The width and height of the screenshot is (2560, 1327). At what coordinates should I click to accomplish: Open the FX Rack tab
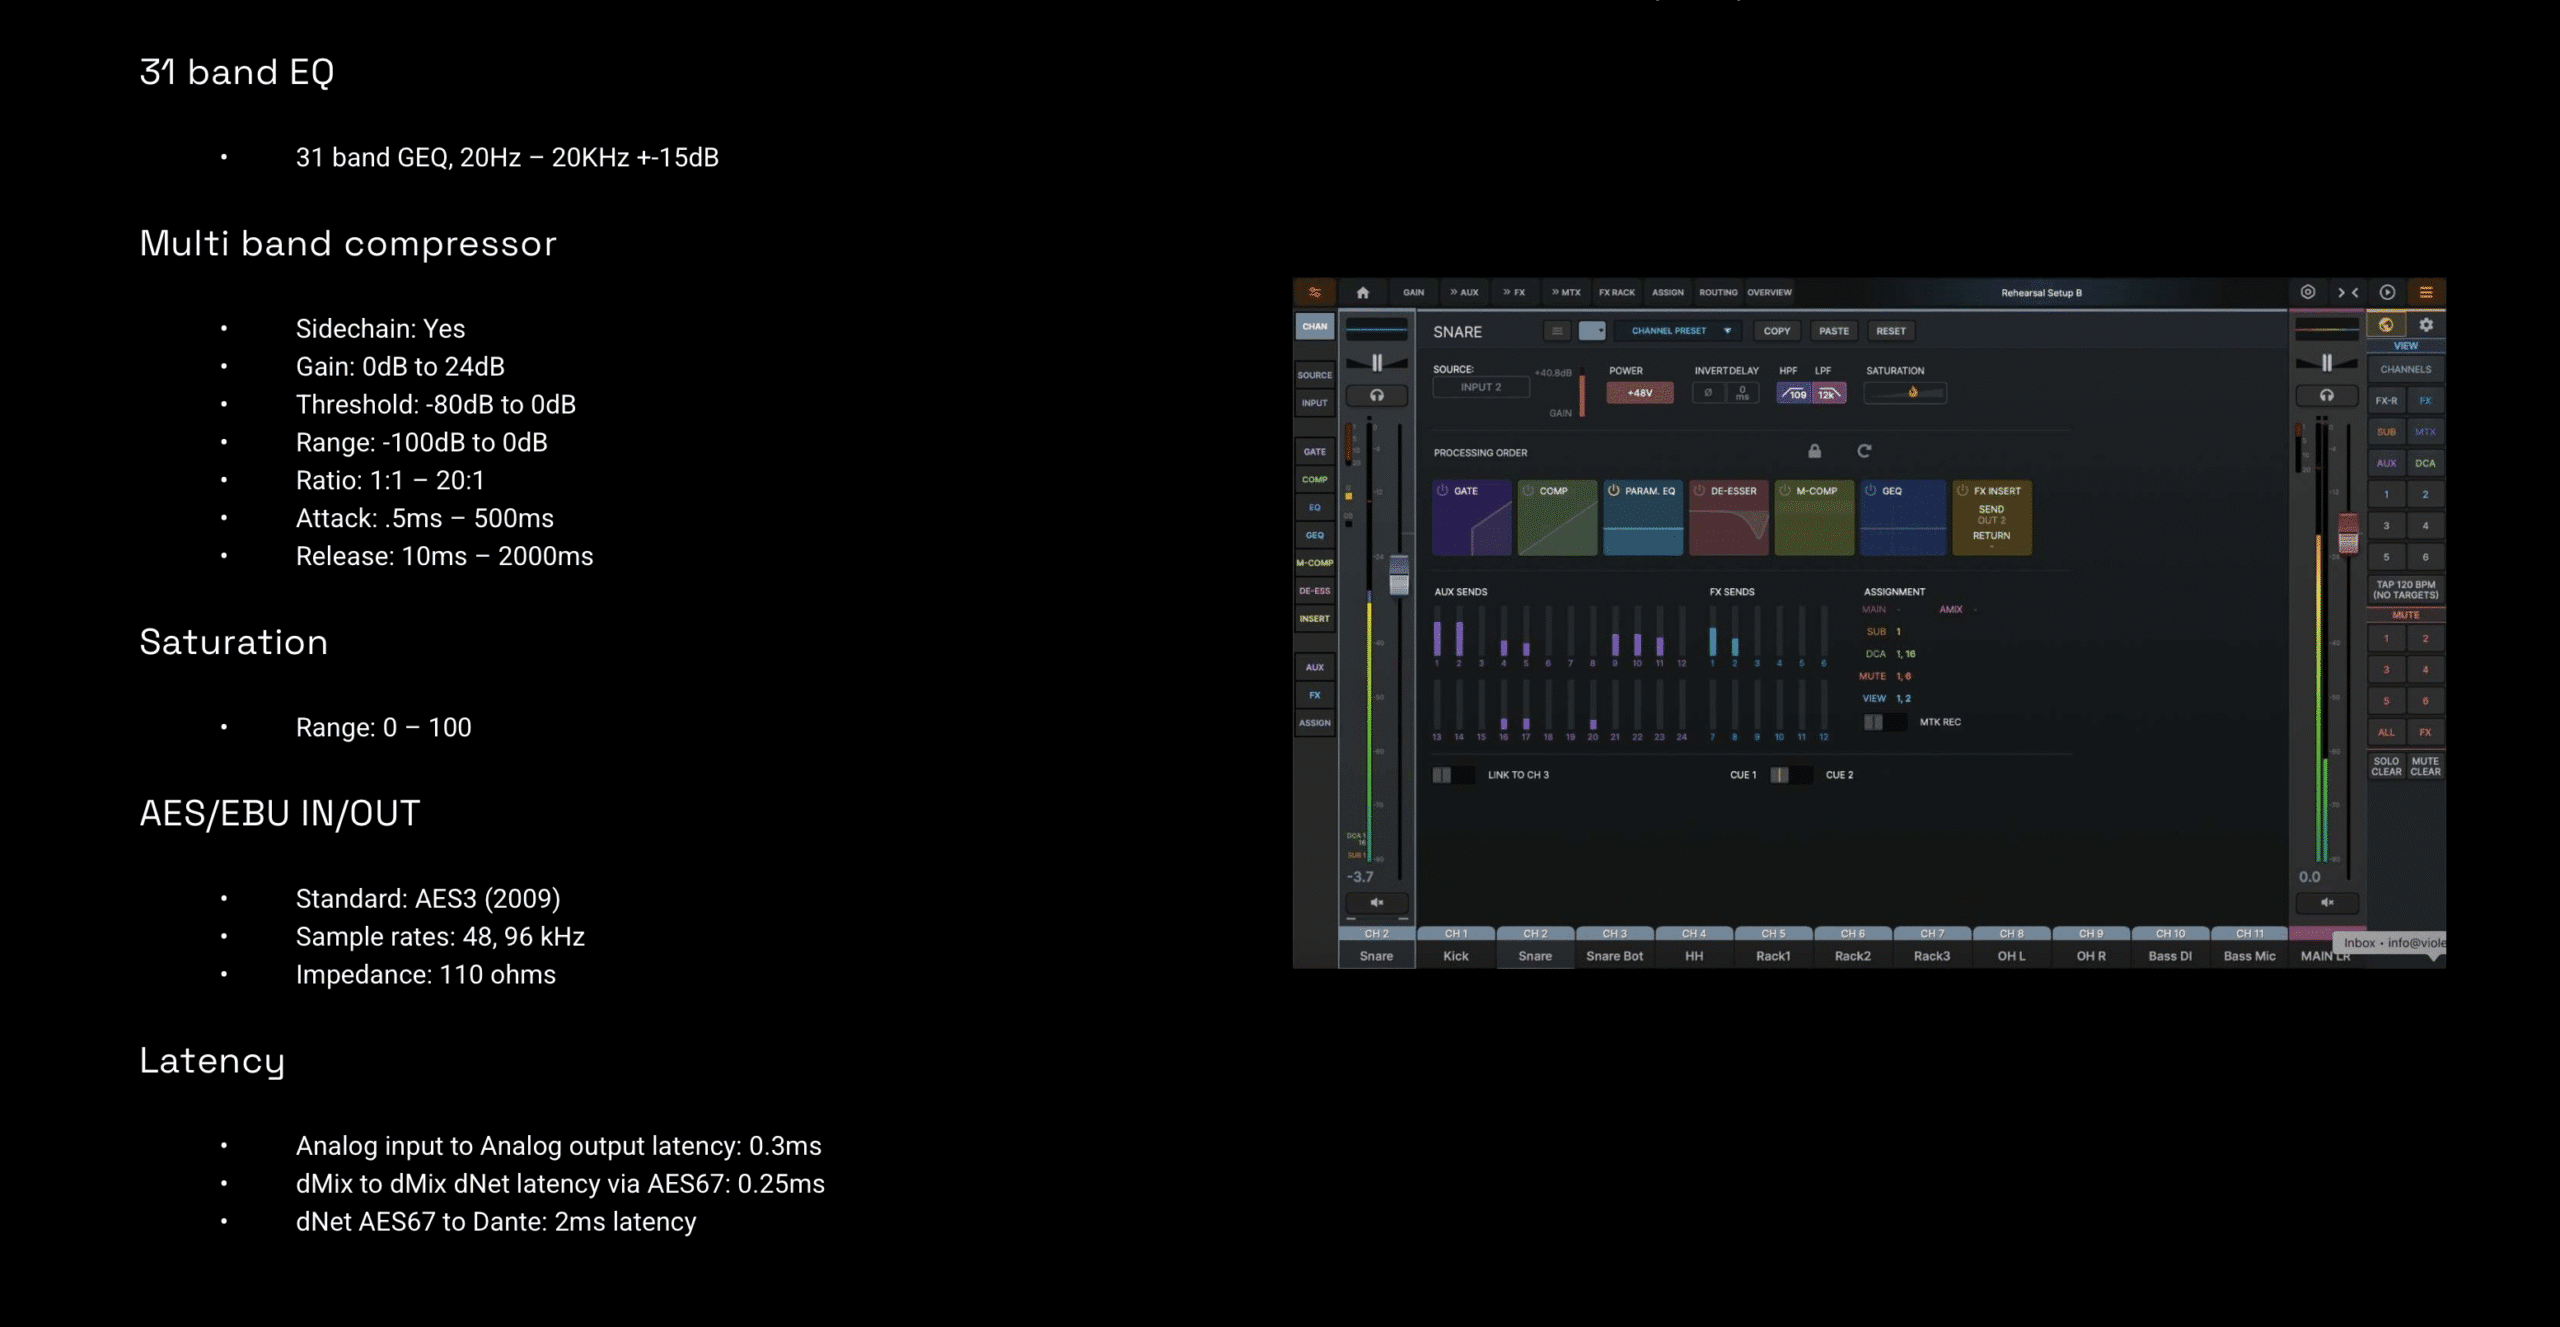click(x=1616, y=293)
